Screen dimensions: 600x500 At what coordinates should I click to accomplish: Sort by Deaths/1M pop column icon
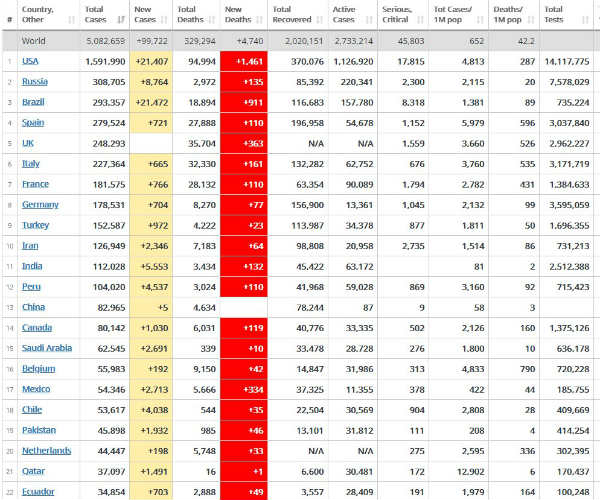(x=531, y=20)
